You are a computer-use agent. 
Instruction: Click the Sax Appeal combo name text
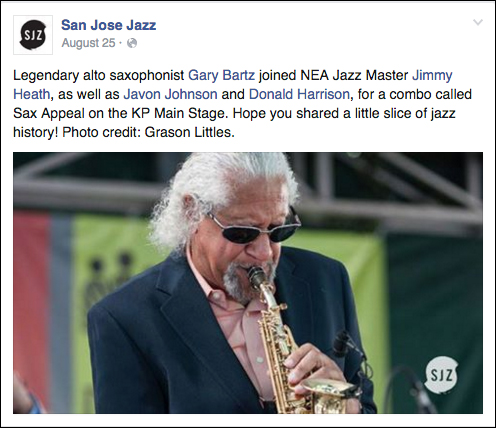pyautogui.click(x=49, y=113)
